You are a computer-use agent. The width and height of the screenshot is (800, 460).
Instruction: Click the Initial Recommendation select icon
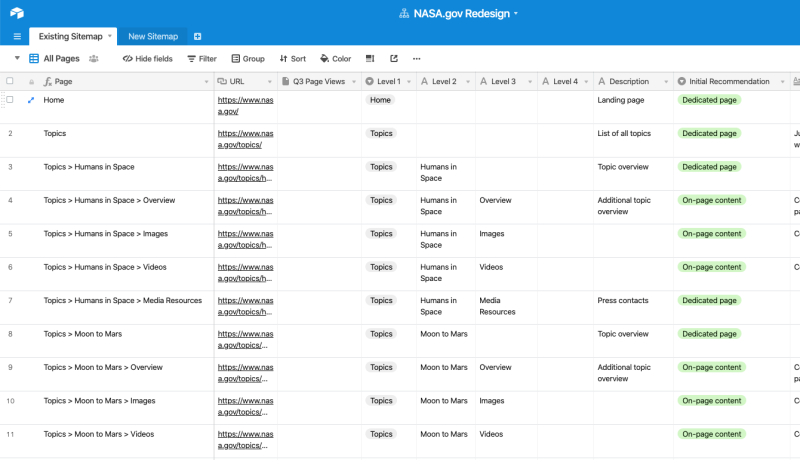point(682,82)
